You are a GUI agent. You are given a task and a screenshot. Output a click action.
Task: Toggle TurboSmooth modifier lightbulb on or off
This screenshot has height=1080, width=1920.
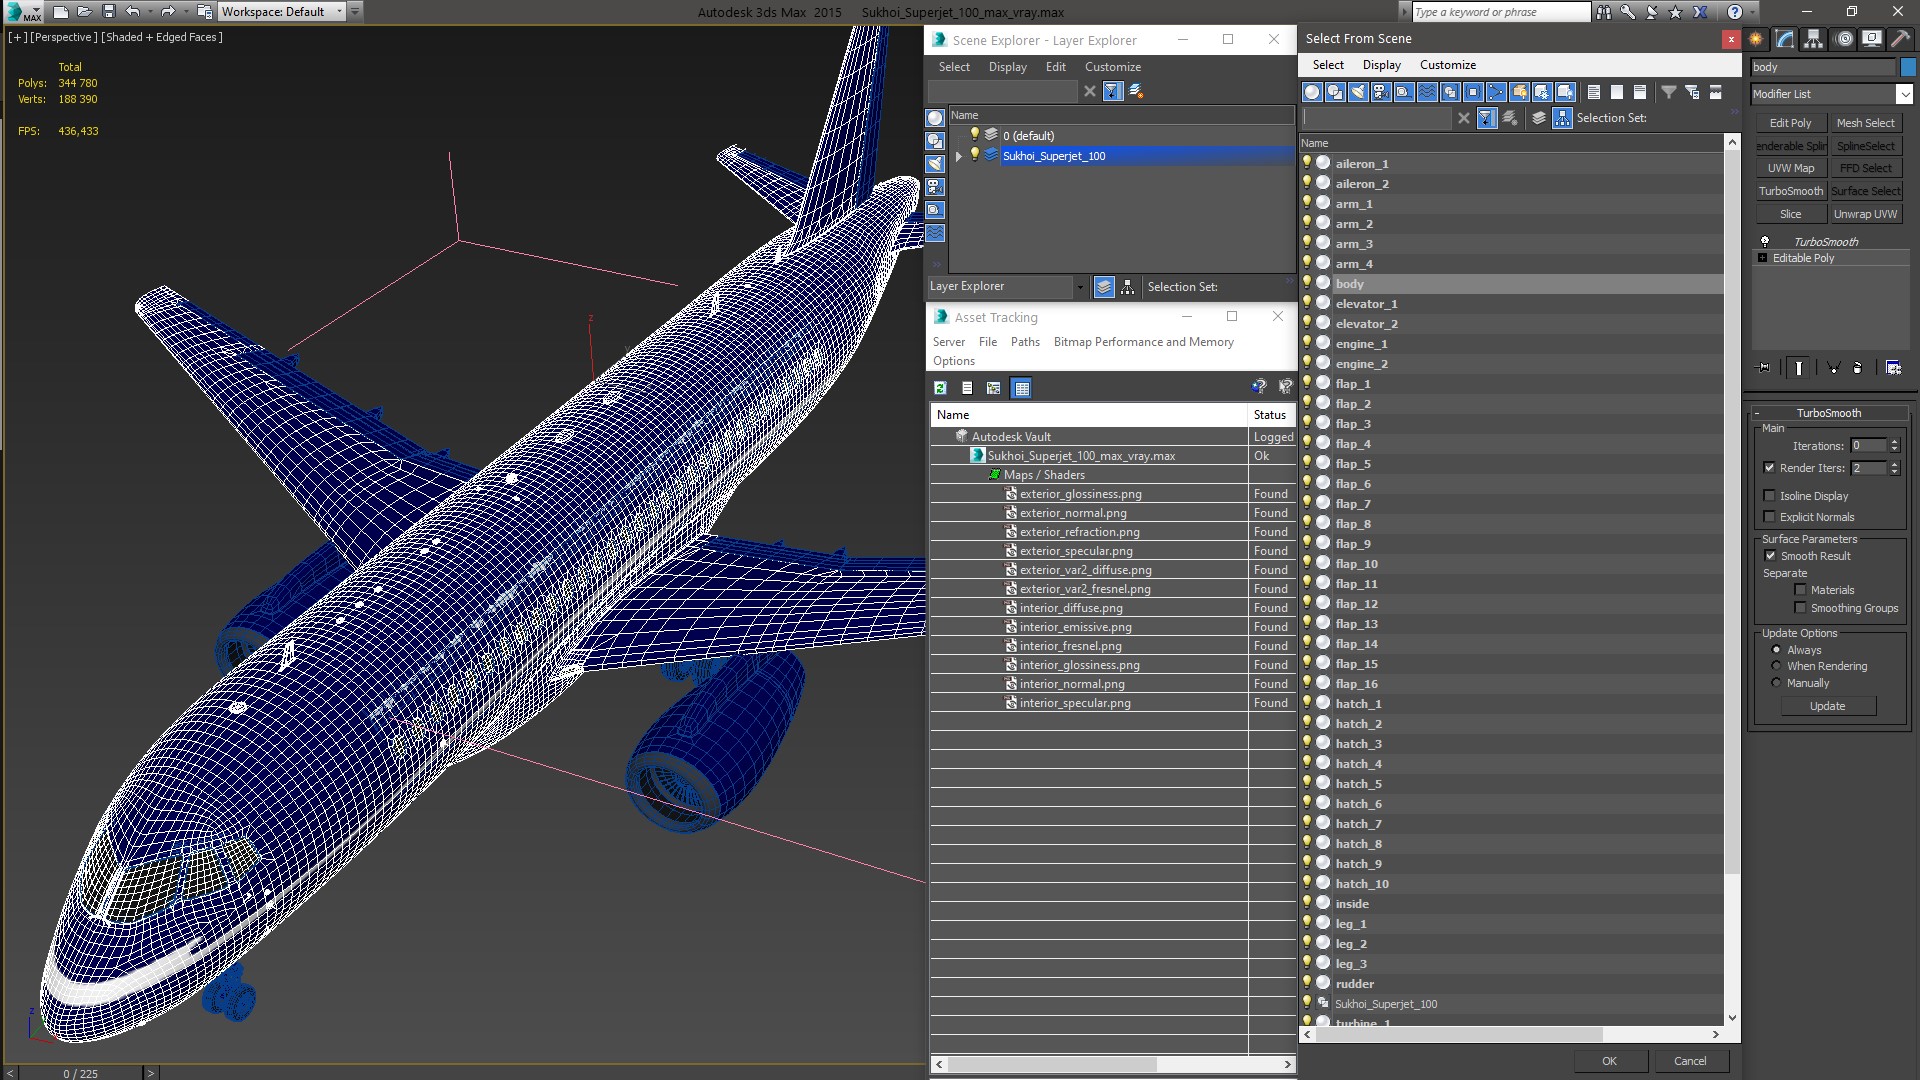(x=1765, y=241)
